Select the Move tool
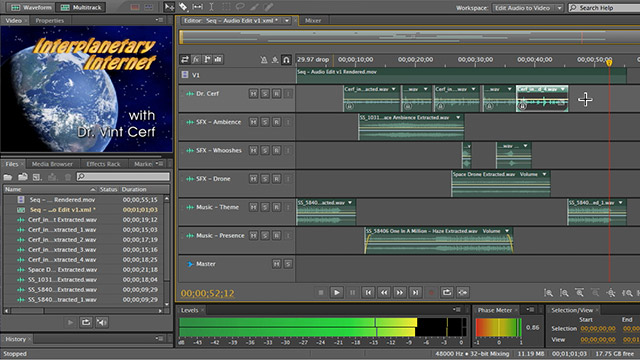 [169, 7]
